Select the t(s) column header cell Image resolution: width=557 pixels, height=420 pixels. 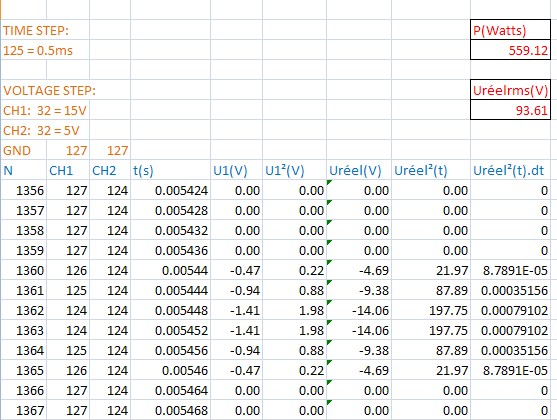click(x=171, y=170)
